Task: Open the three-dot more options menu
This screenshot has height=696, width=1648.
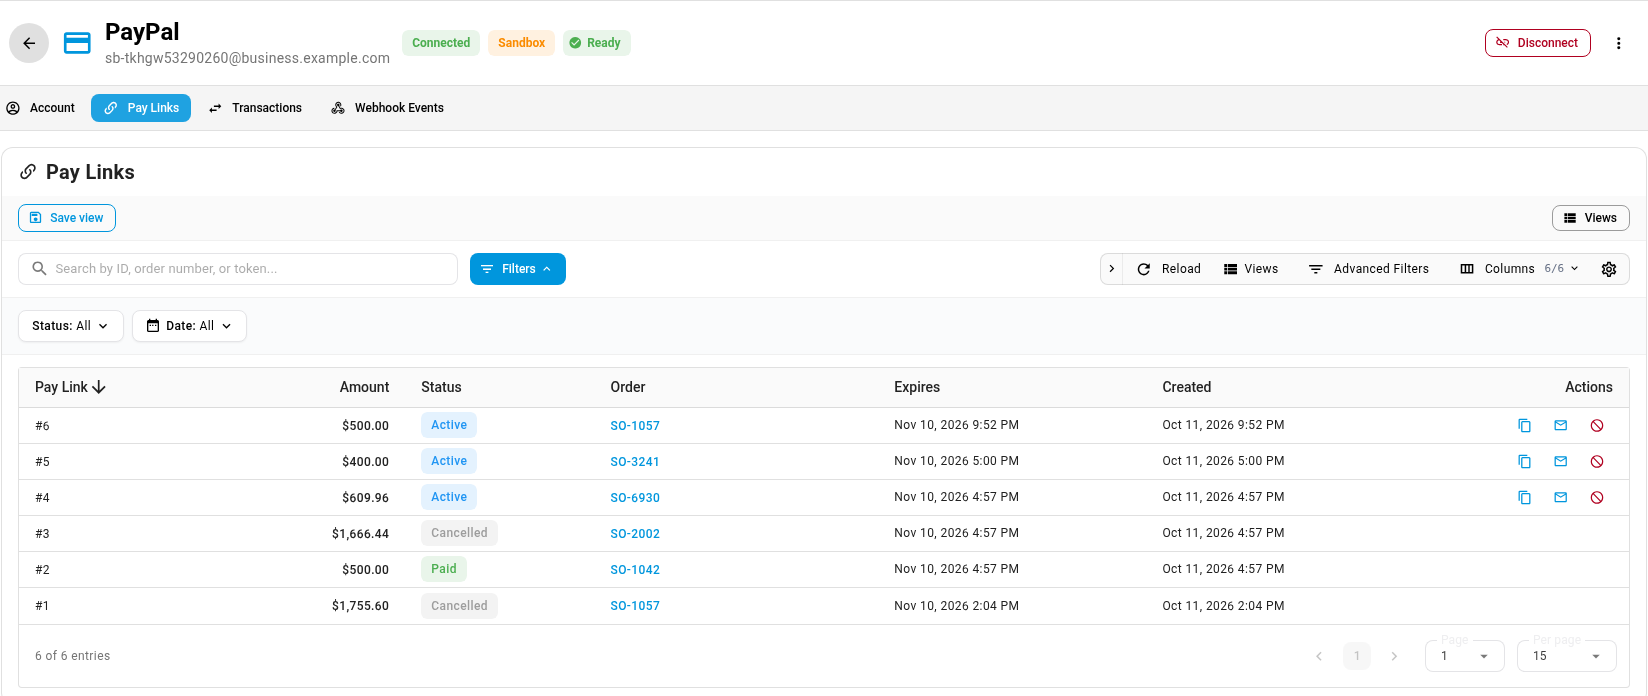Action: [x=1618, y=43]
